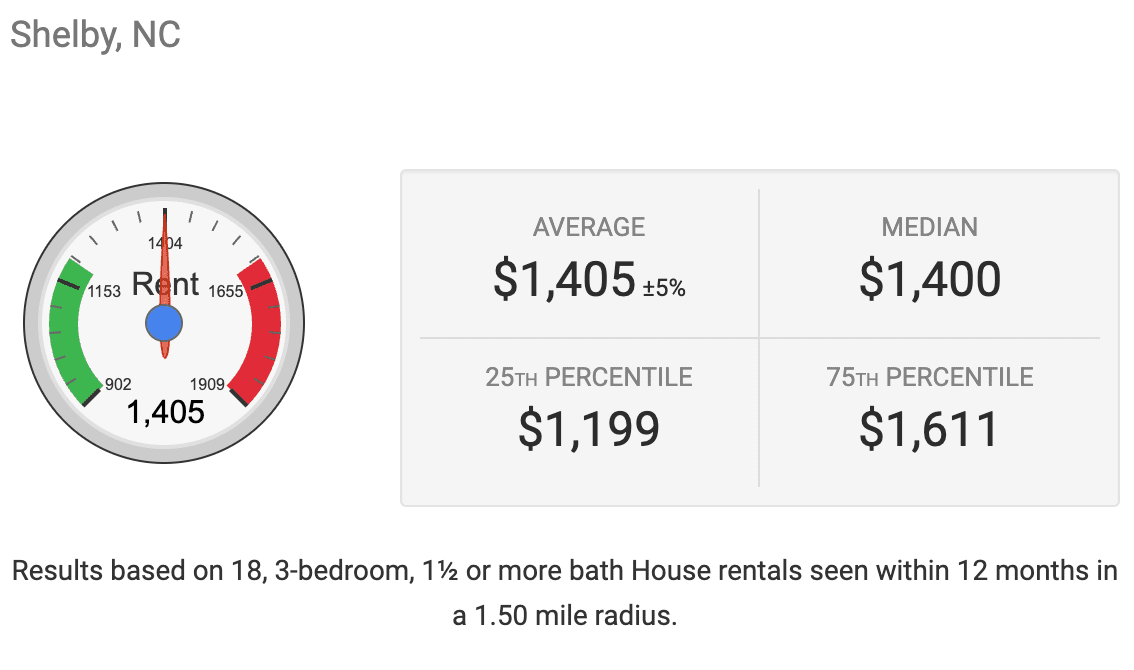Click the ±5% margin indicator

pos(665,288)
